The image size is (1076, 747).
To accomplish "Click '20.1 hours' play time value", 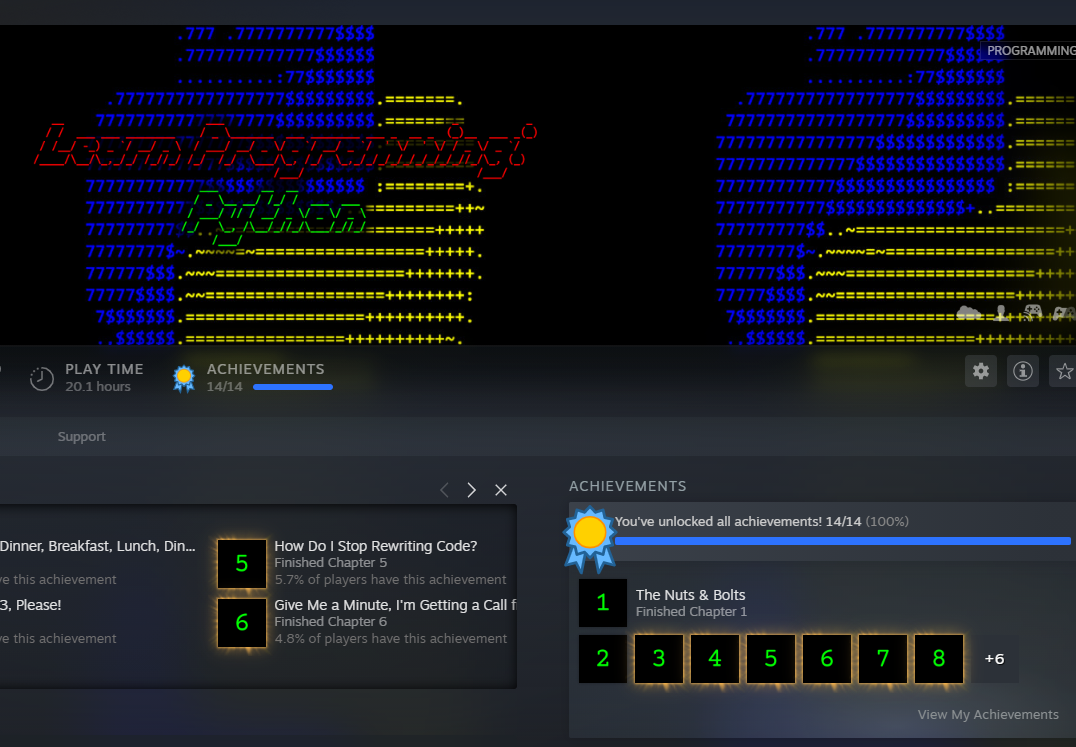I will coord(97,386).
